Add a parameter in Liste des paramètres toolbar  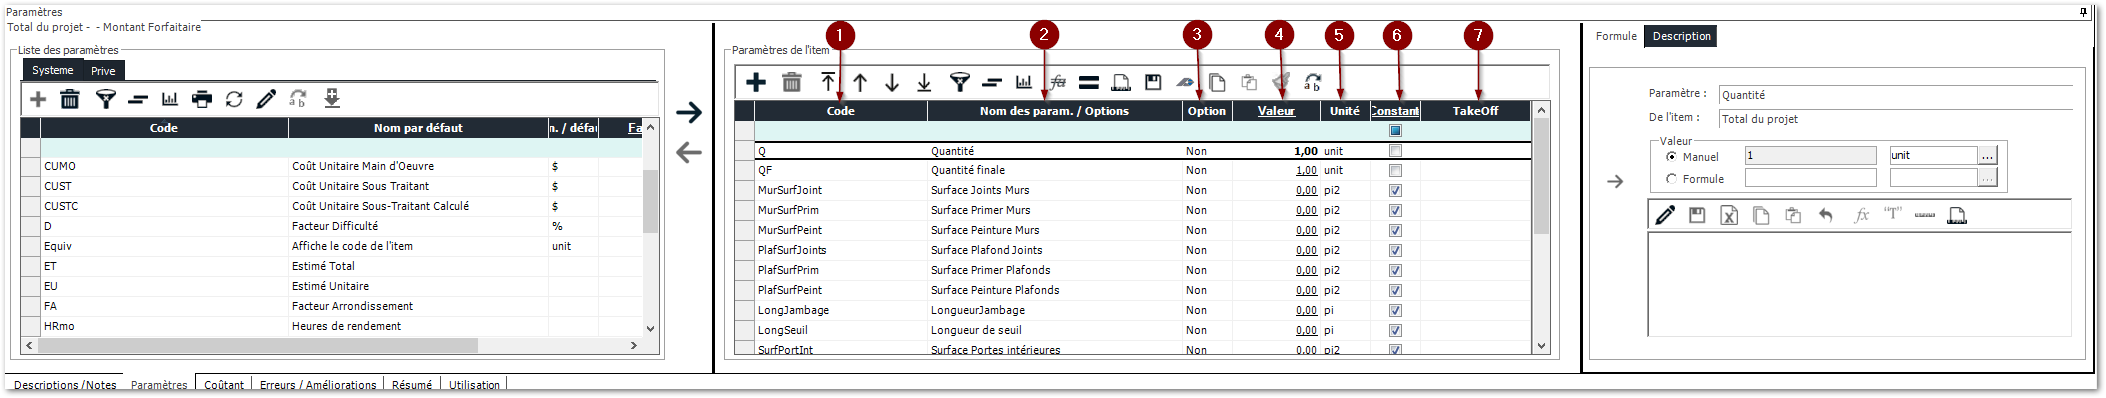click(38, 99)
